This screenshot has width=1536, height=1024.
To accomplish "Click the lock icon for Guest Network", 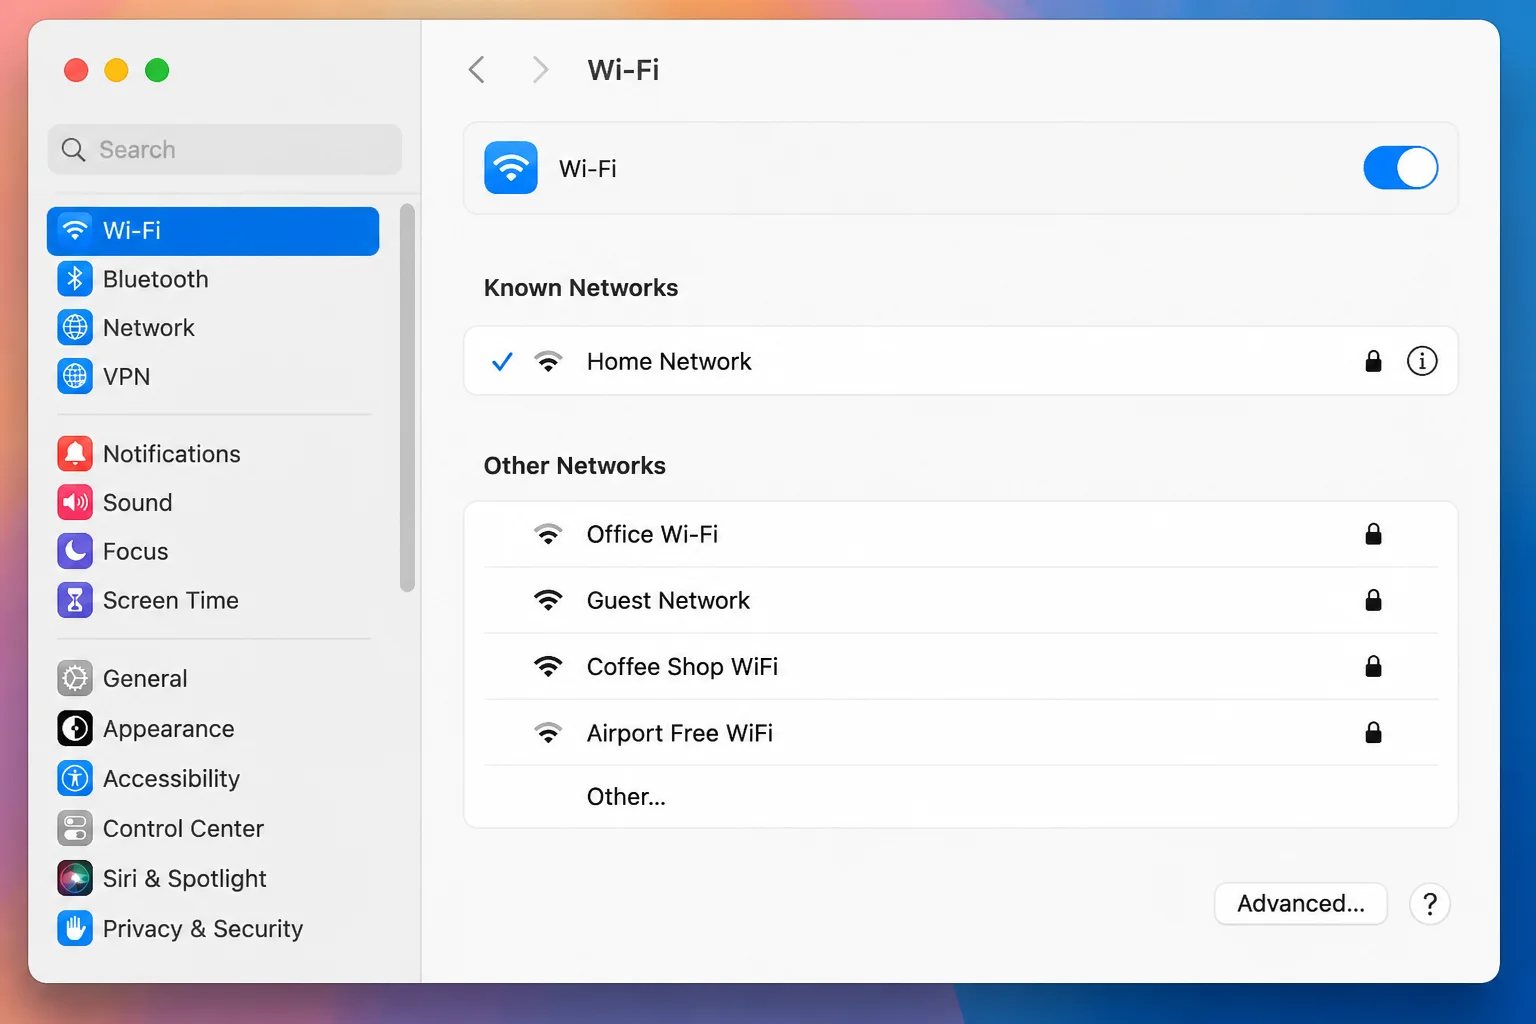I will tap(1373, 600).
